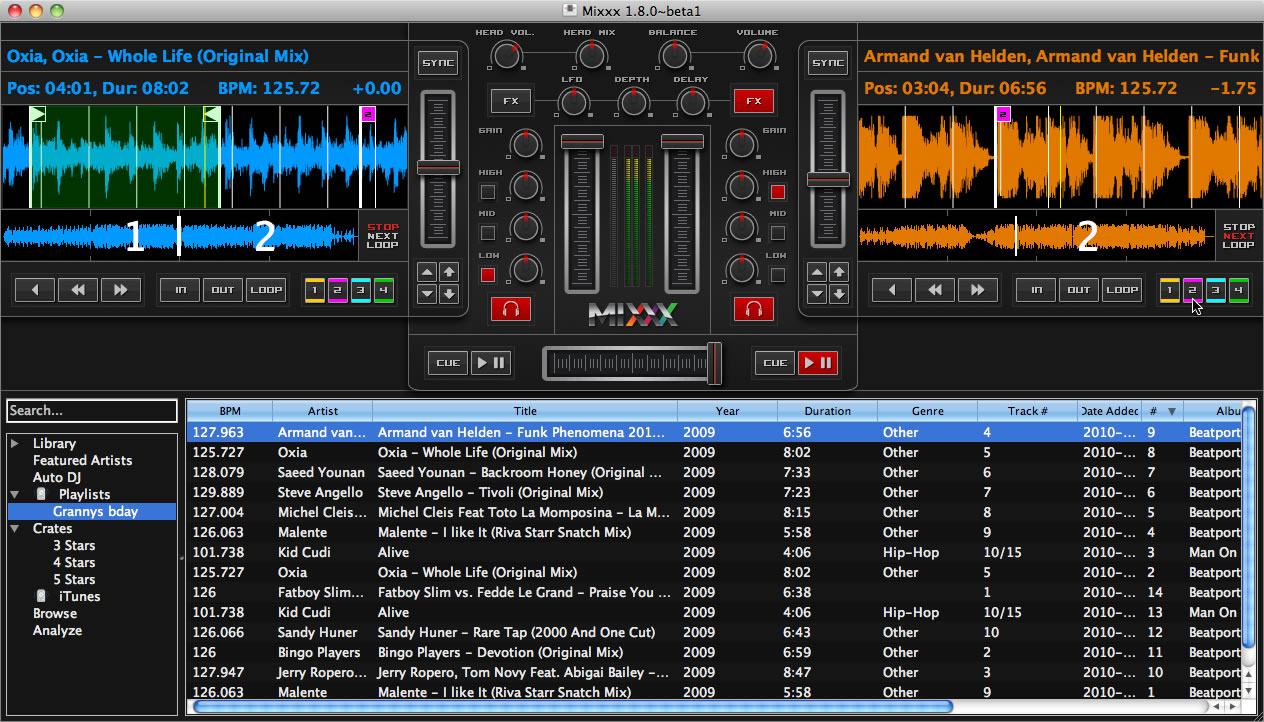The width and height of the screenshot is (1264, 722).
Task: Click right deck SYNC button
Action: point(828,63)
